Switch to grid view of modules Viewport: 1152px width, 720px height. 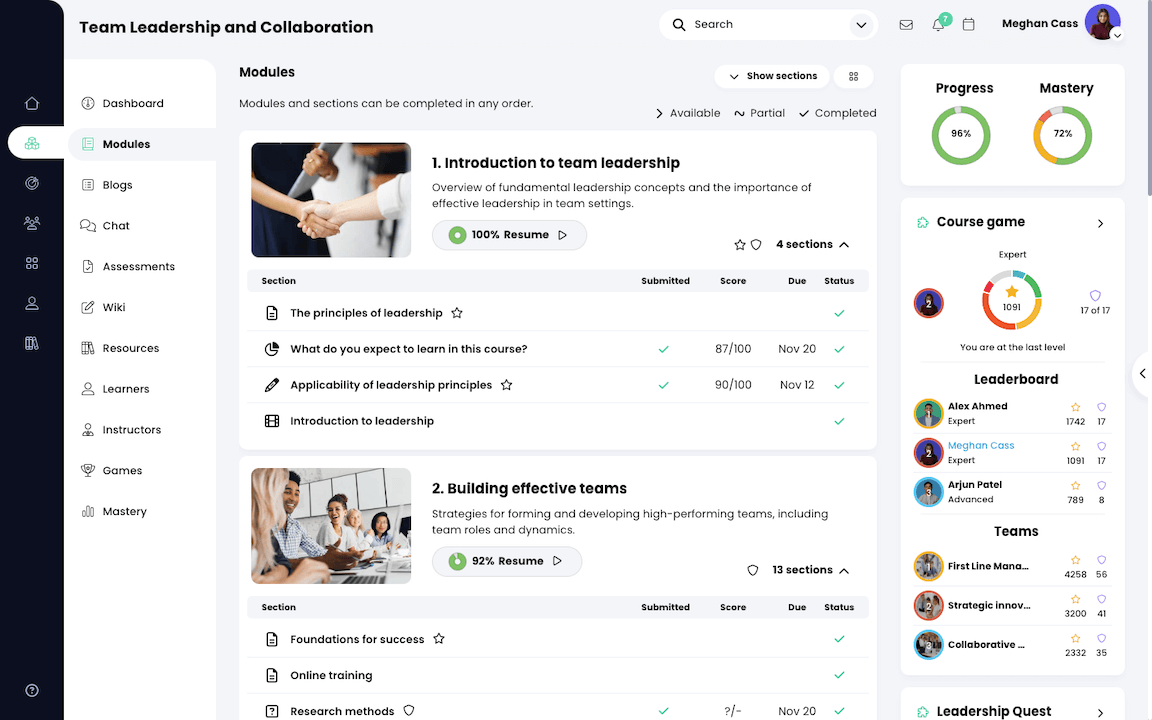pos(853,76)
